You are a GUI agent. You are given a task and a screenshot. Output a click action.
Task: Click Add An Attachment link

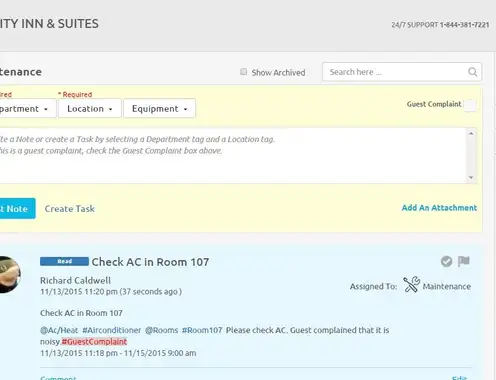pyautogui.click(x=439, y=208)
